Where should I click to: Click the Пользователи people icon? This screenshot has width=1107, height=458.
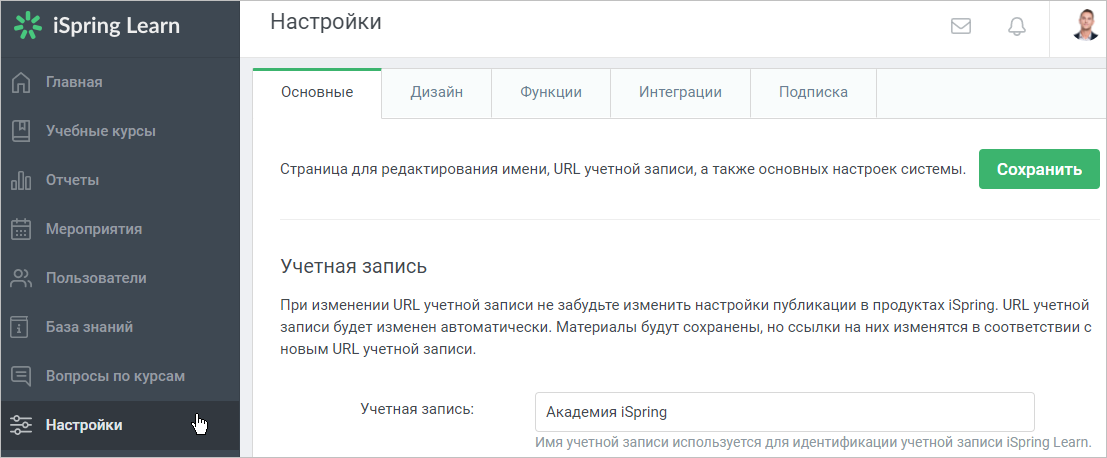tap(22, 278)
